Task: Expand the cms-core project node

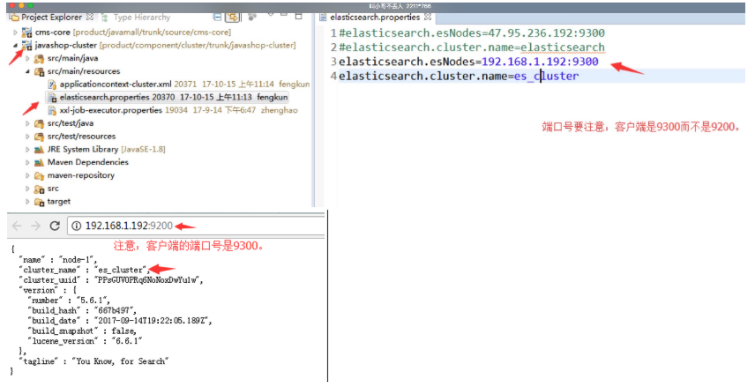Action: pos(15,32)
